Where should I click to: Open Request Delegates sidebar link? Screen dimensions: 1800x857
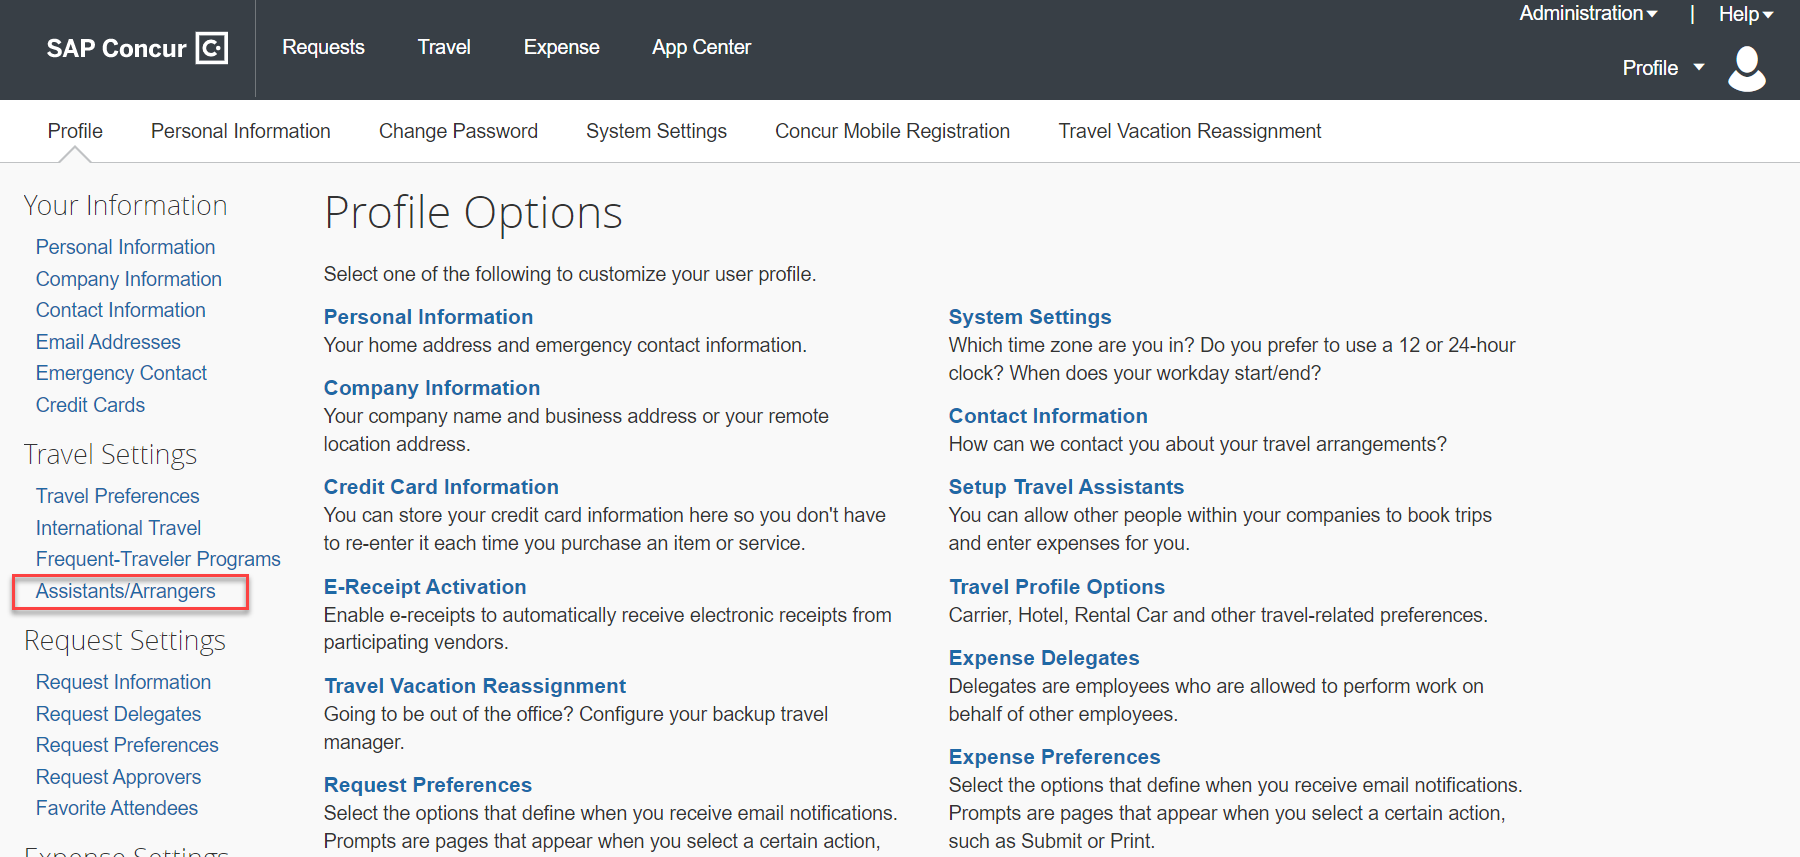pos(118,714)
